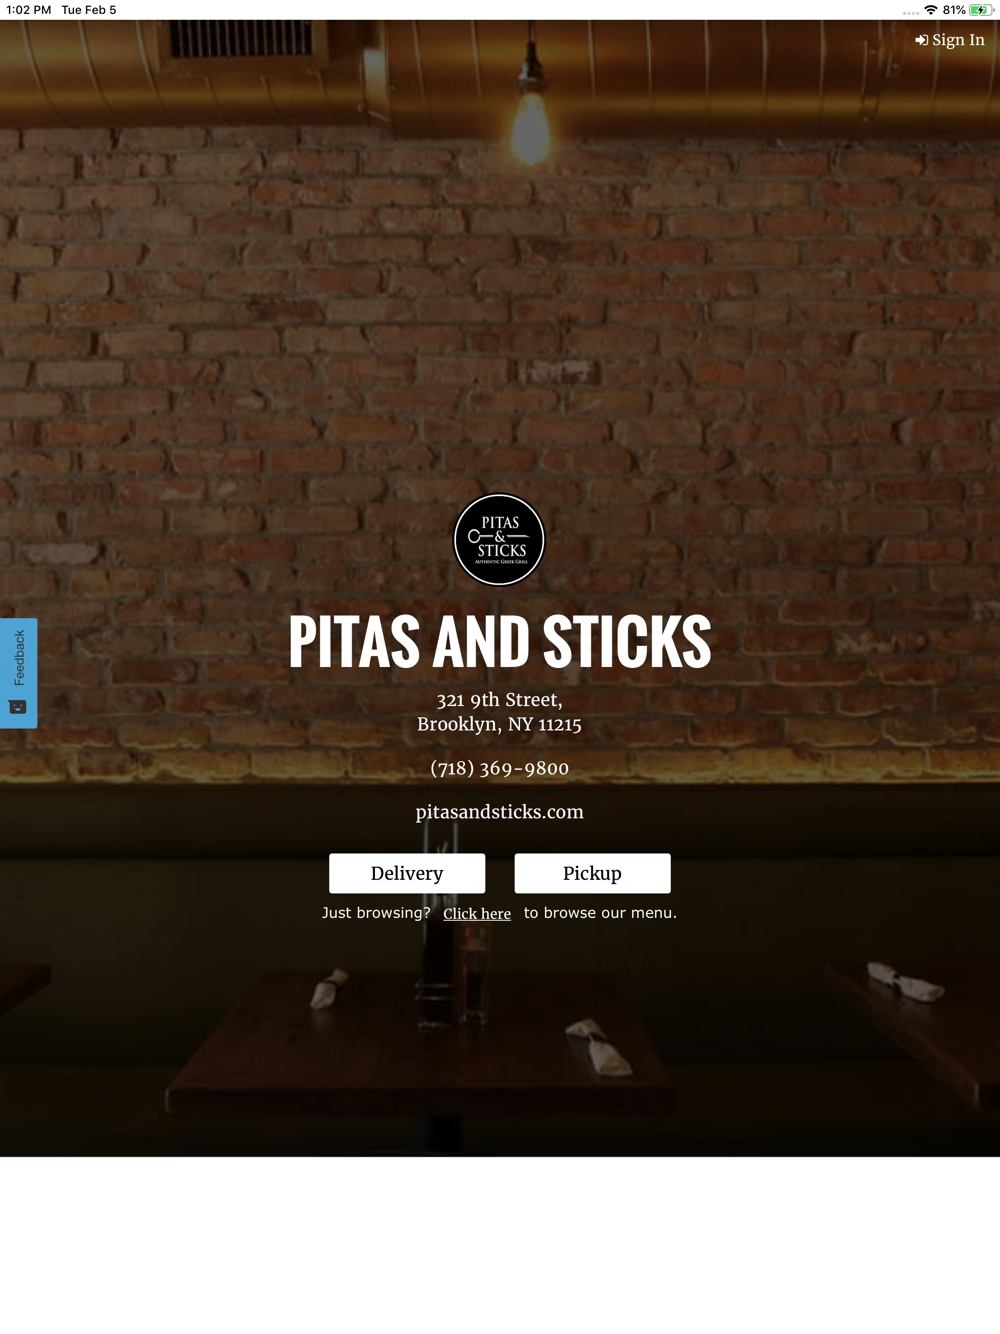This screenshot has height=1334, width=1000.
Task: Tap the 1:02 PM clock
Action: (28, 10)
